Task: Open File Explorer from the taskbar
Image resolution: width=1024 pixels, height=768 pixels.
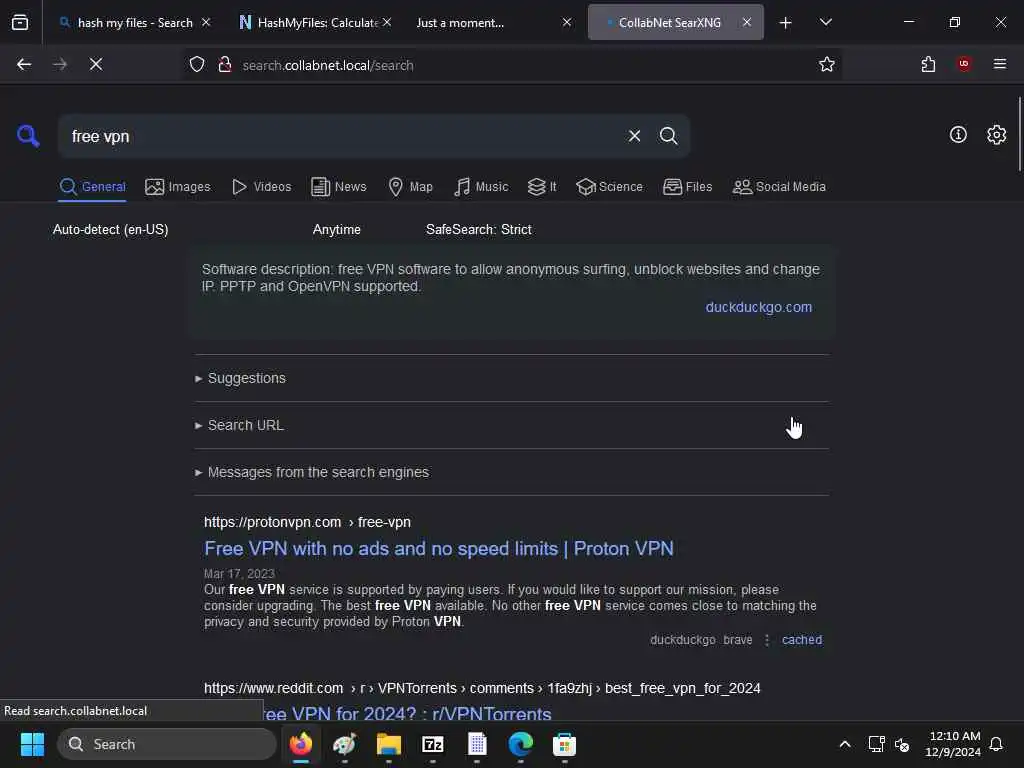Action: coord(388,744)
